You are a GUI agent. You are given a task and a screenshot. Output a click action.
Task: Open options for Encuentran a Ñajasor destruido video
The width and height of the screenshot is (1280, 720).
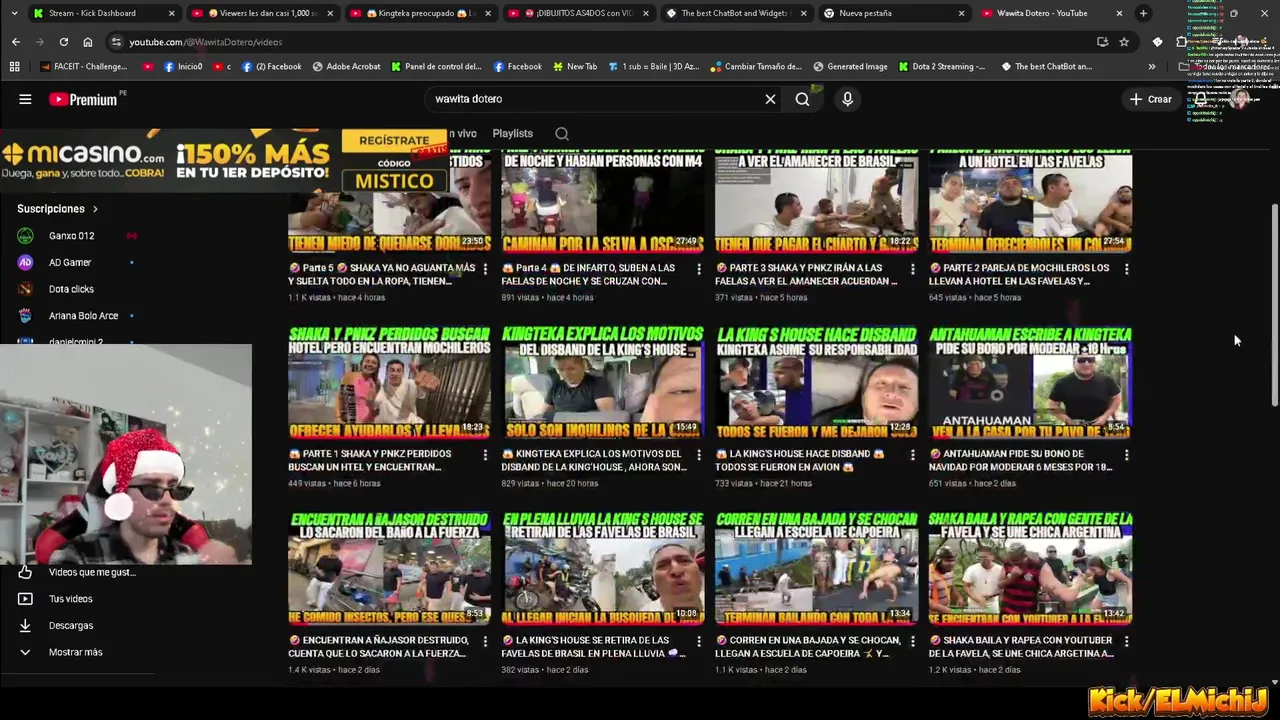[x=485, y=641]
